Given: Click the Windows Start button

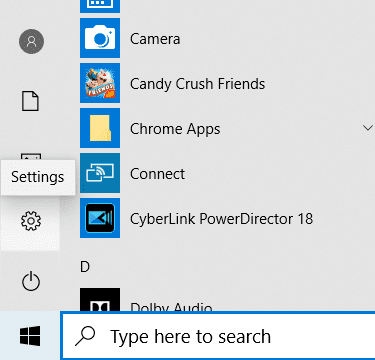Looking at the screenshot, I should tap(30, 336).
